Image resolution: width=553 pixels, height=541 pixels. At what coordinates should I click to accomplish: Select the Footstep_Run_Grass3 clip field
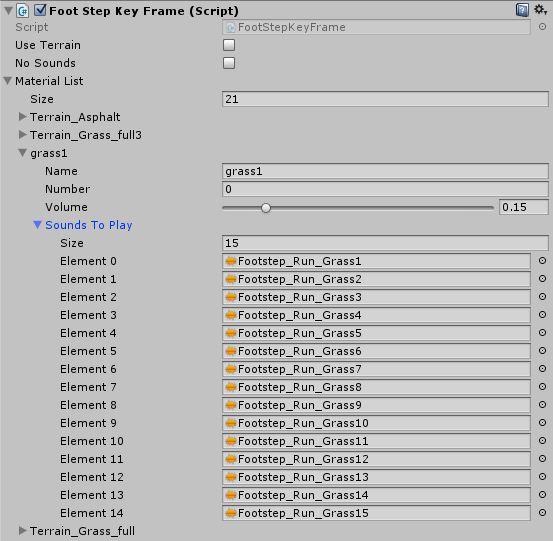(376, 297)
